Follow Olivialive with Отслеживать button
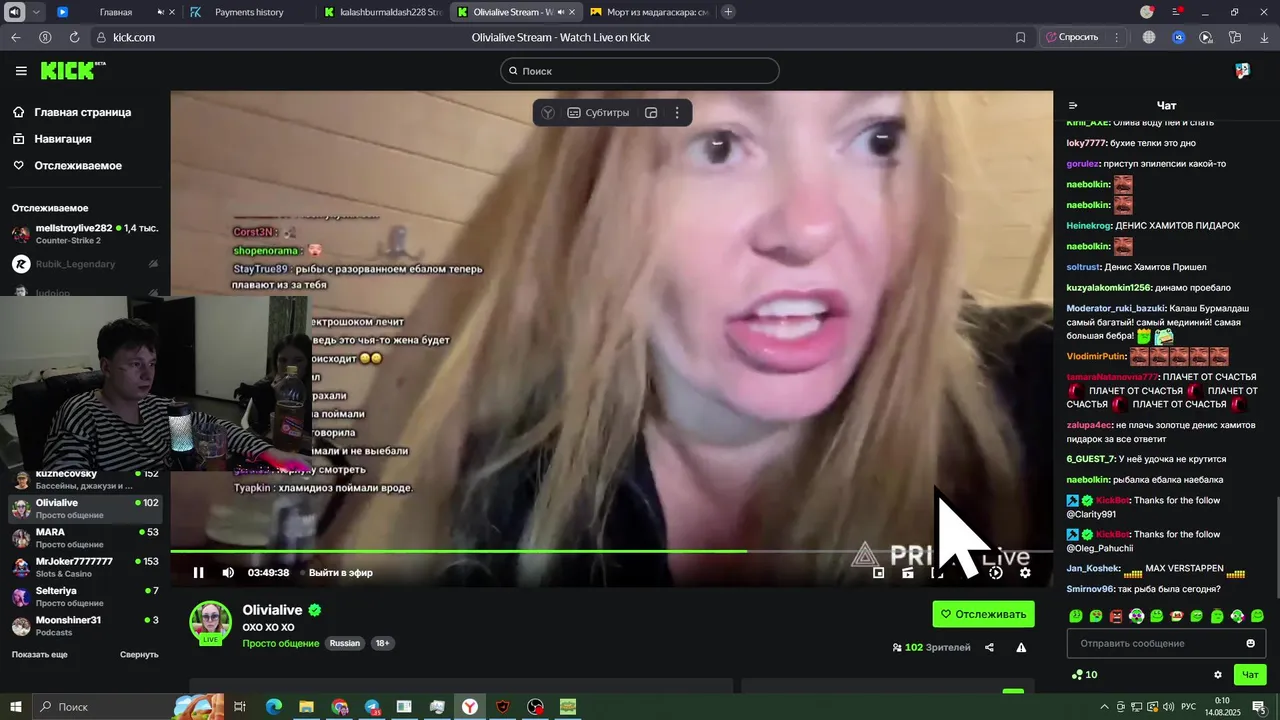The width and height of the screenshot is (1280, 720). click(983, 614)
